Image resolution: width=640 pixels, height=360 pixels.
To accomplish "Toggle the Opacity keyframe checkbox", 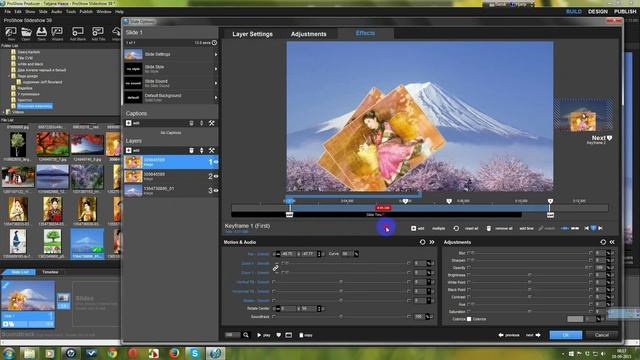I will pos(469,268).
